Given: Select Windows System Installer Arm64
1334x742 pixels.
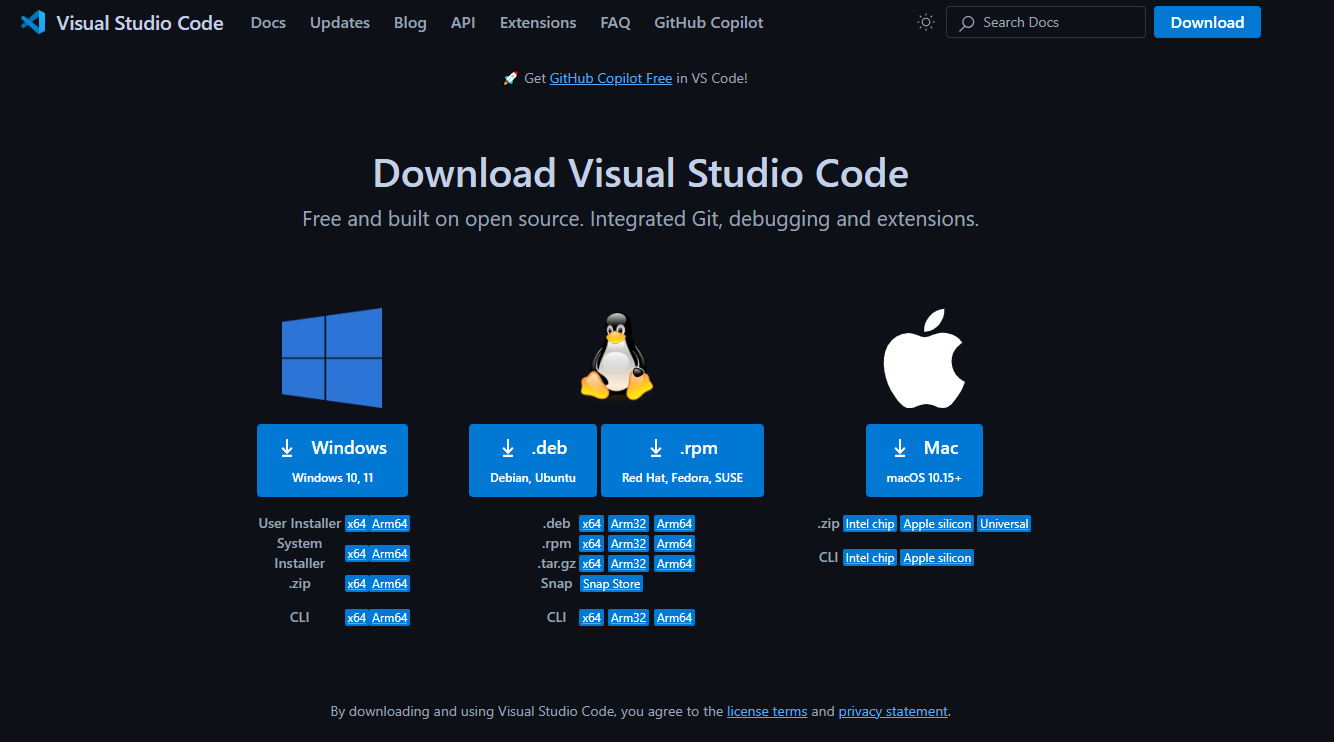Looking at the screenshot, I should point(390,554).
